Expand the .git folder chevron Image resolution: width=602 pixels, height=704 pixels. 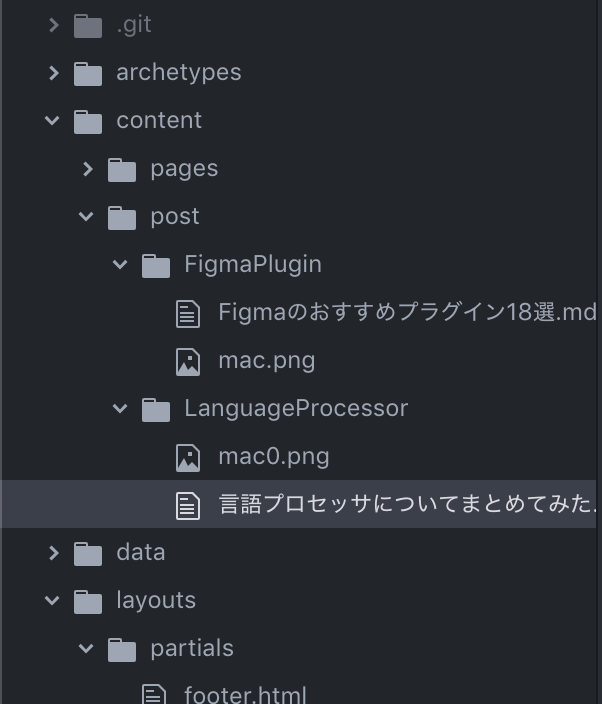click(54, 25)
